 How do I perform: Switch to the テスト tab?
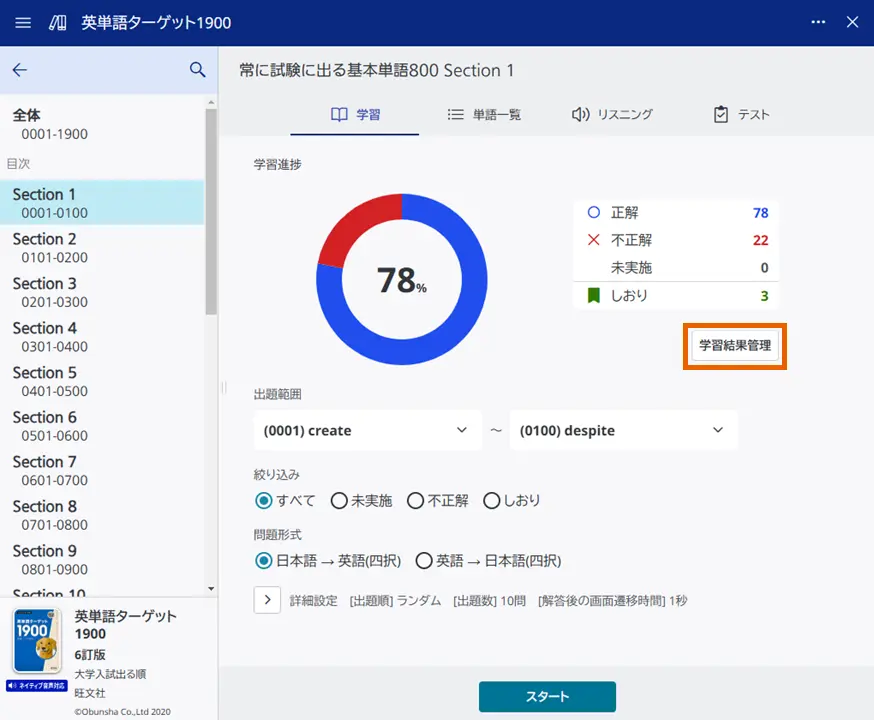[740, 115]
